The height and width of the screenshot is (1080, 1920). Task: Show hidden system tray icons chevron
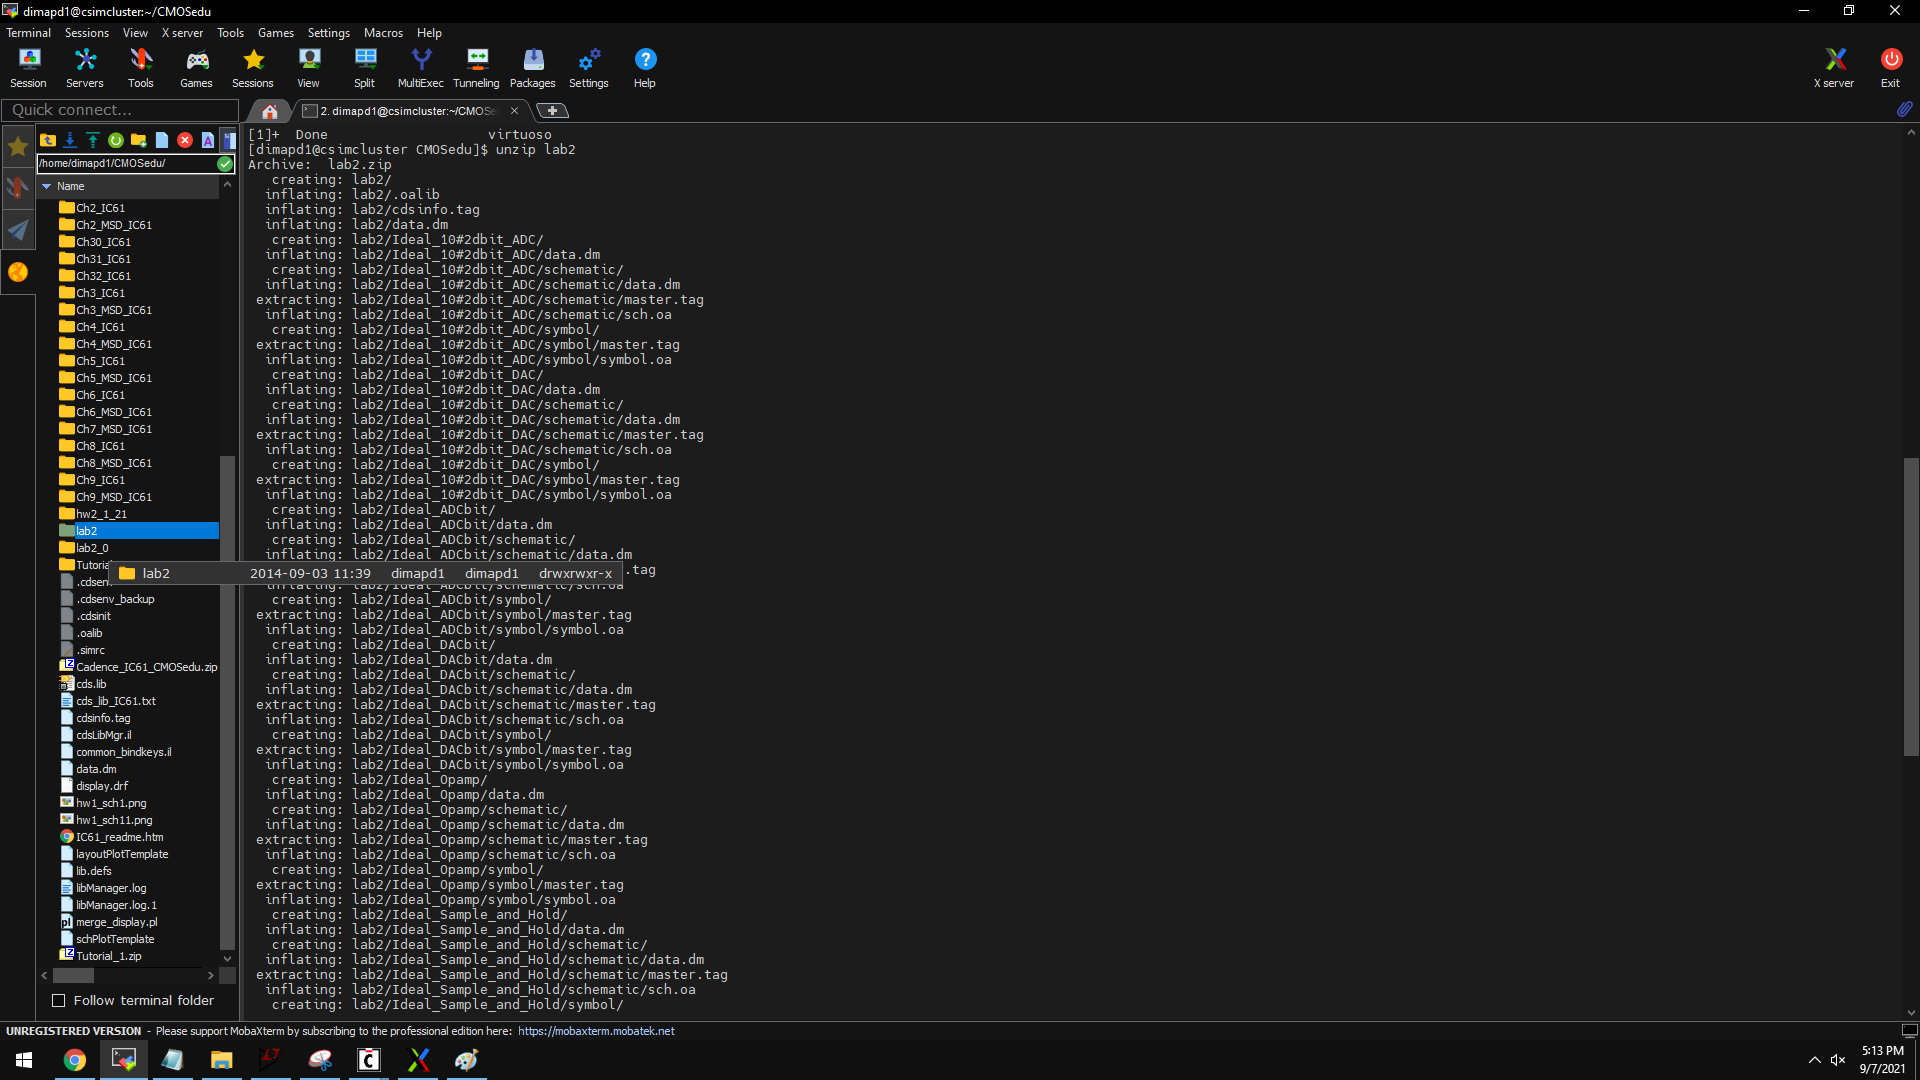point(1814,1060)
